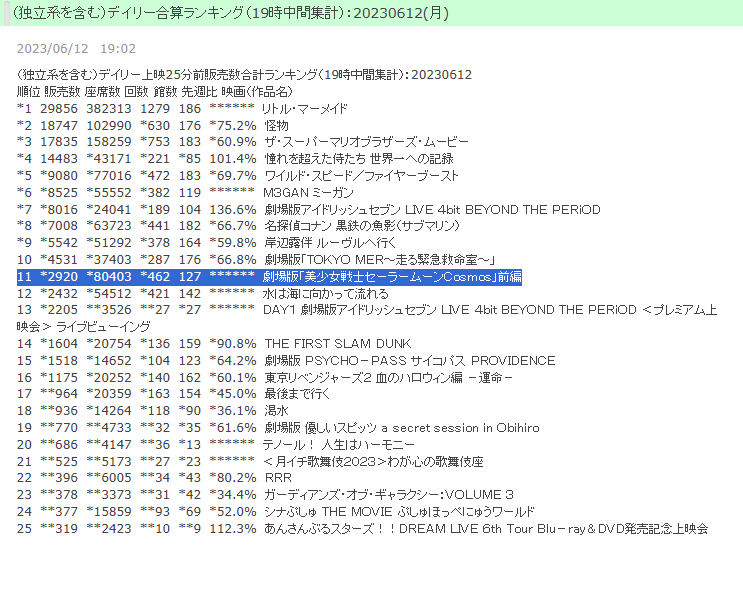Click シナぷしゅ THE MOVIE title

399,512
